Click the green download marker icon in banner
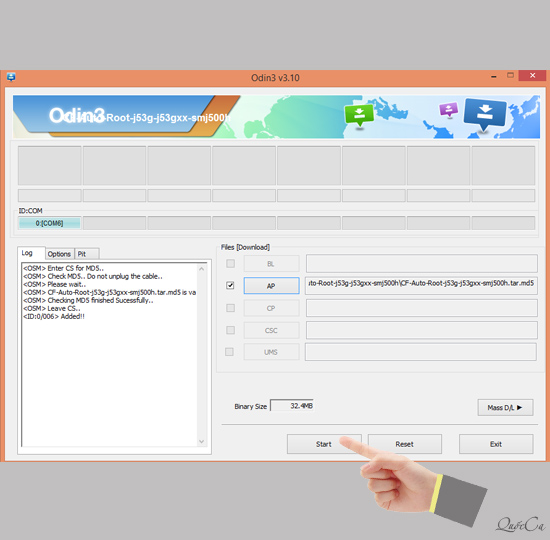 pos(359,115)
